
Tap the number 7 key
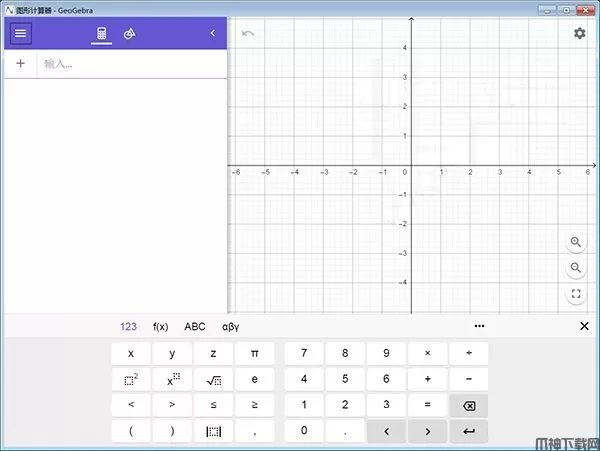[x=304, y=353]
